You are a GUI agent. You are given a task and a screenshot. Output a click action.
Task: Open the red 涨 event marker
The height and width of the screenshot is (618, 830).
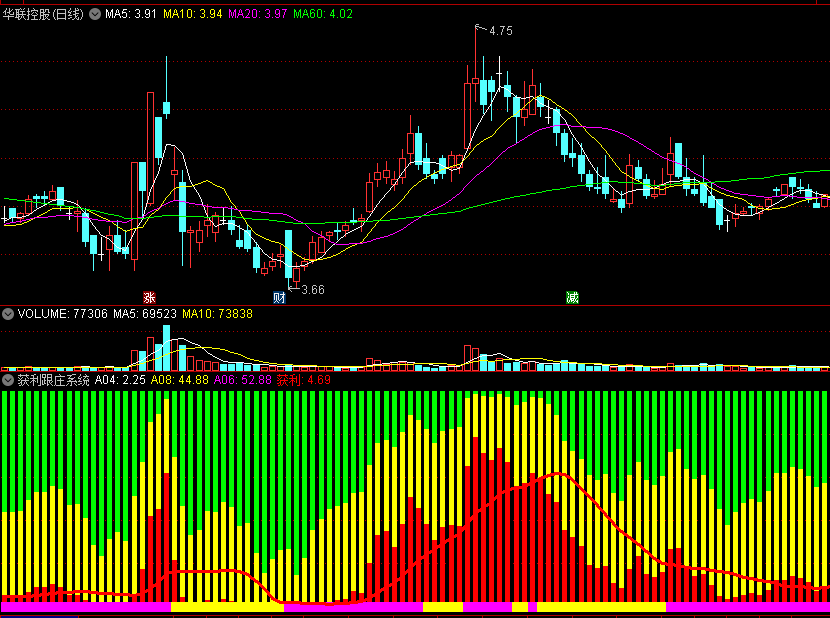pos(149,298)
